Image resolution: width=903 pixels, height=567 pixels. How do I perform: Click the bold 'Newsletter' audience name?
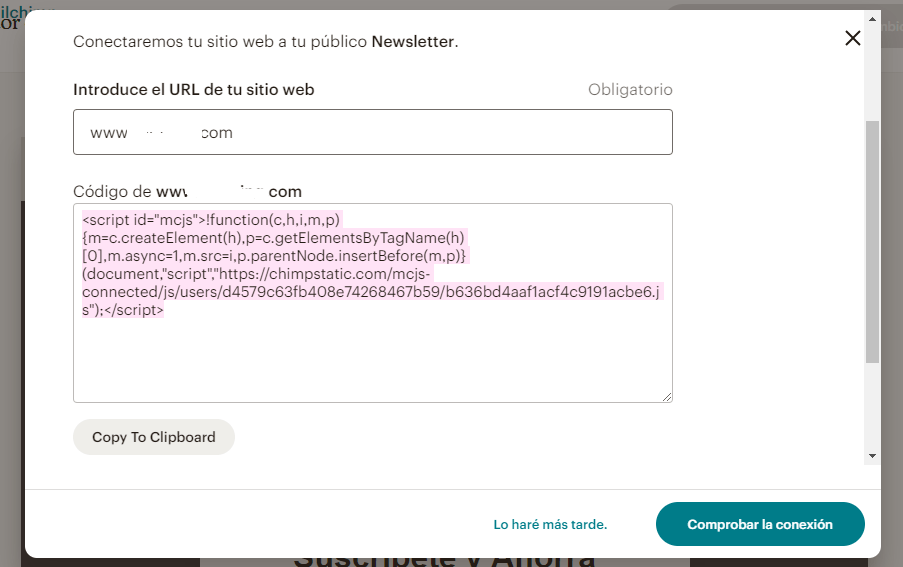(413, 41)
